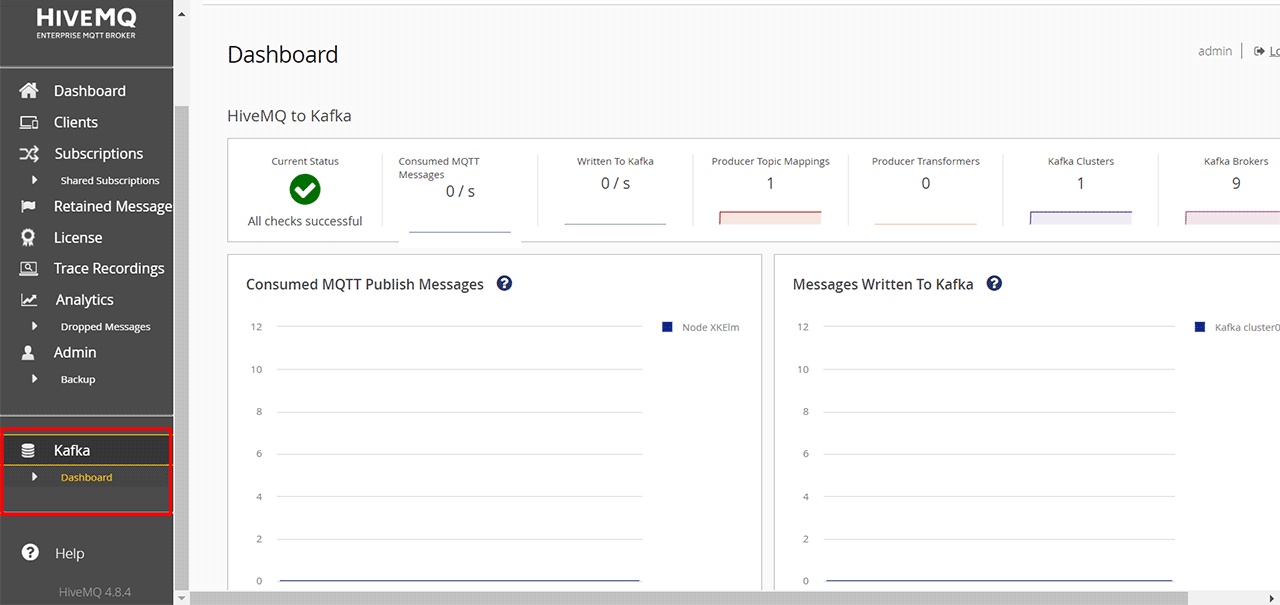
Task: Click the Producer Transformers card
Action: 925,190
